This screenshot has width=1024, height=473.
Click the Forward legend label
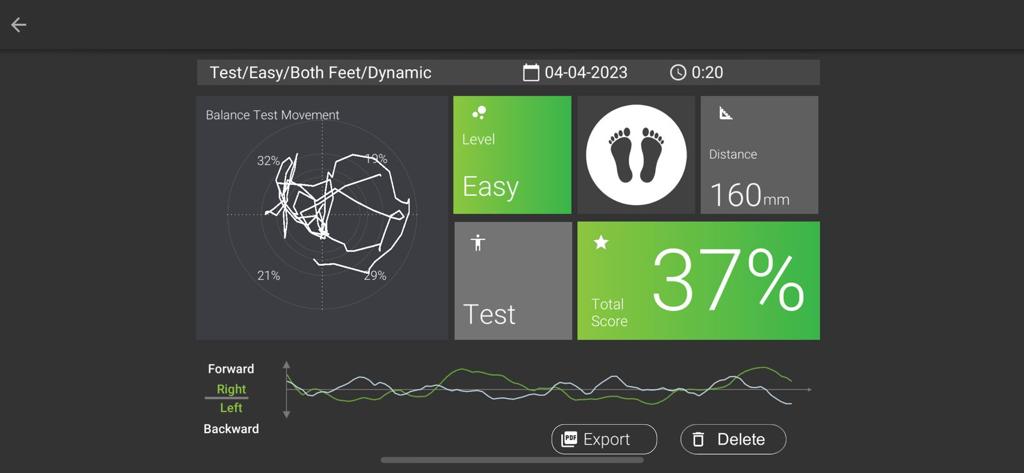(x=231, y=369)
